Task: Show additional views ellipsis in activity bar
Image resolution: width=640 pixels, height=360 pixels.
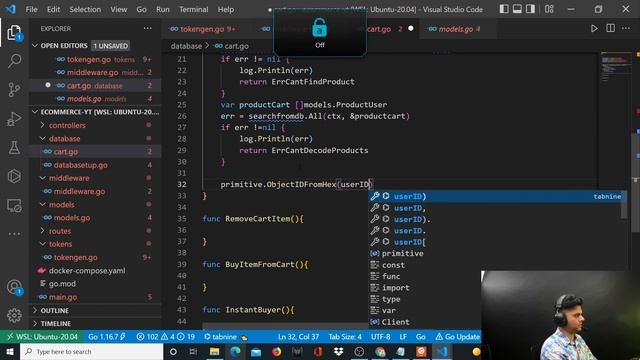Action: 14,234
